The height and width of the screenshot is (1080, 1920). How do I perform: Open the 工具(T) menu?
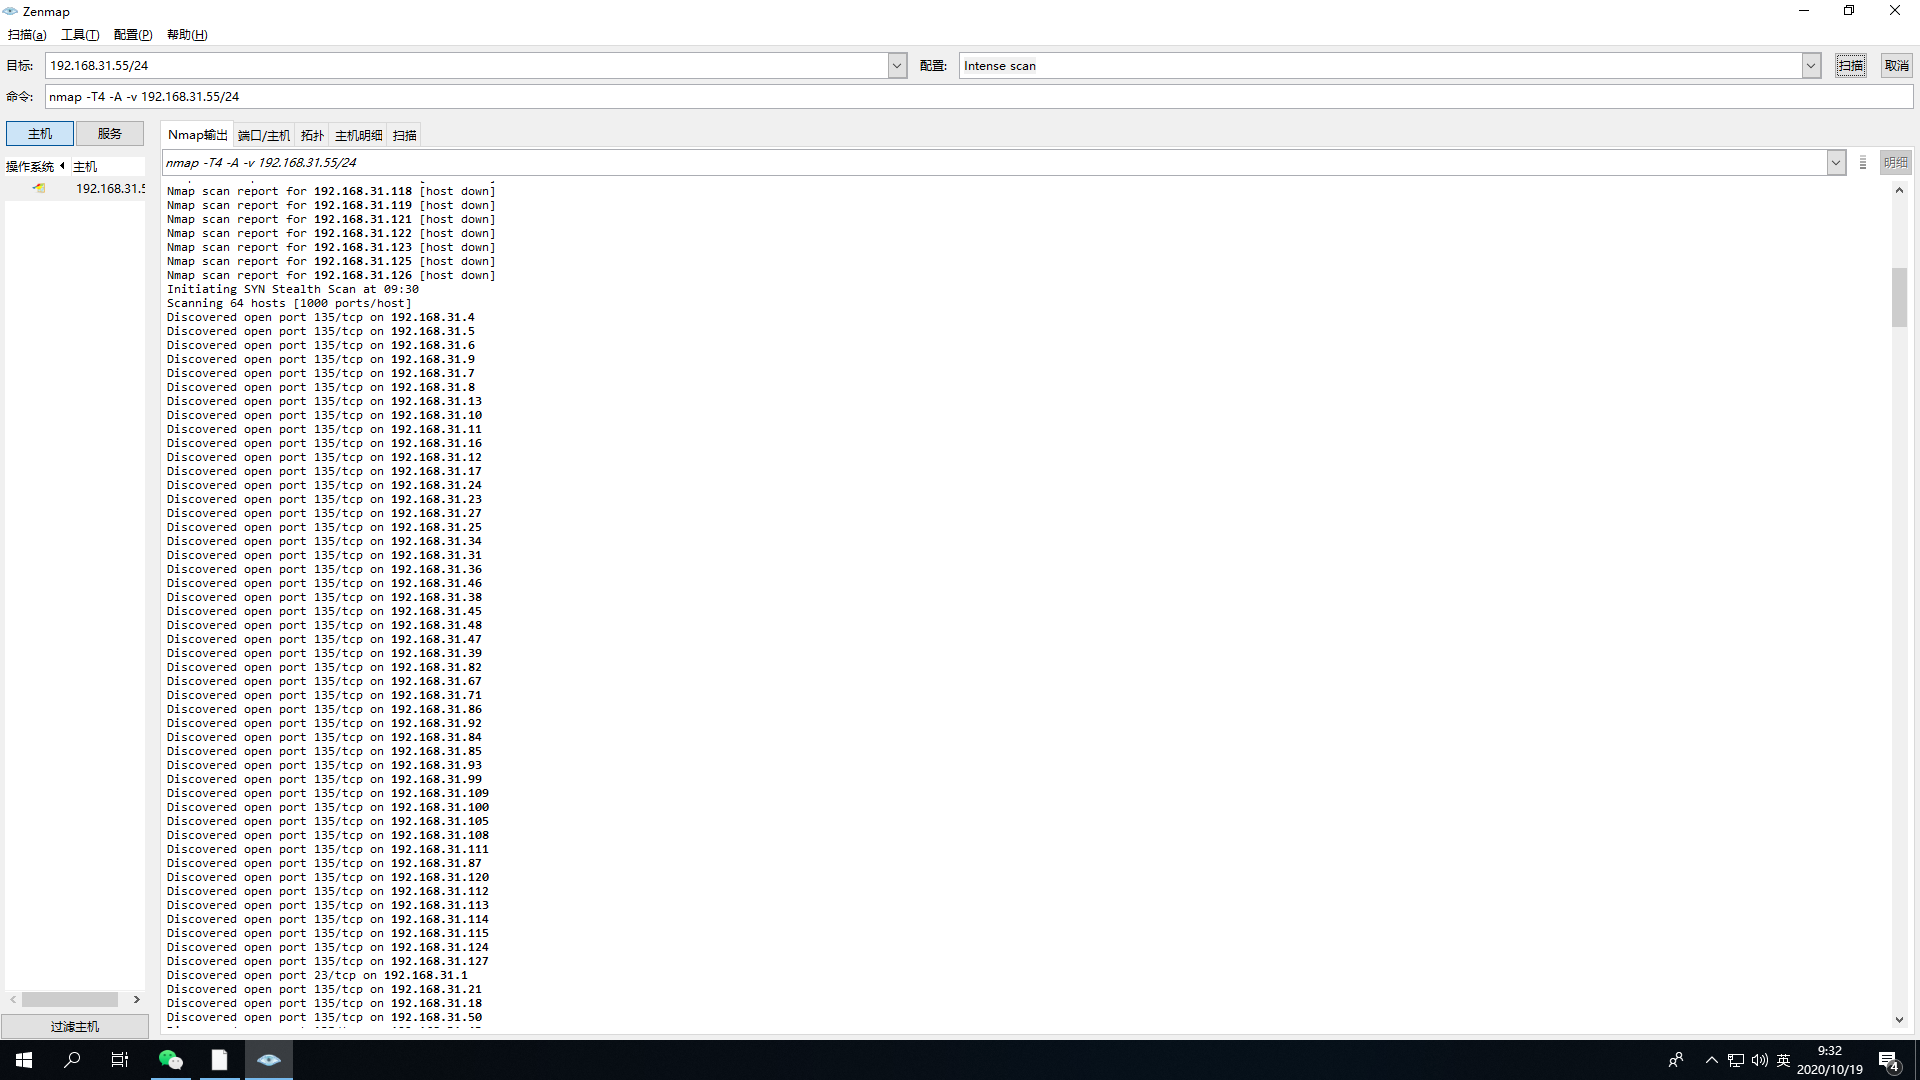[80, 35]
